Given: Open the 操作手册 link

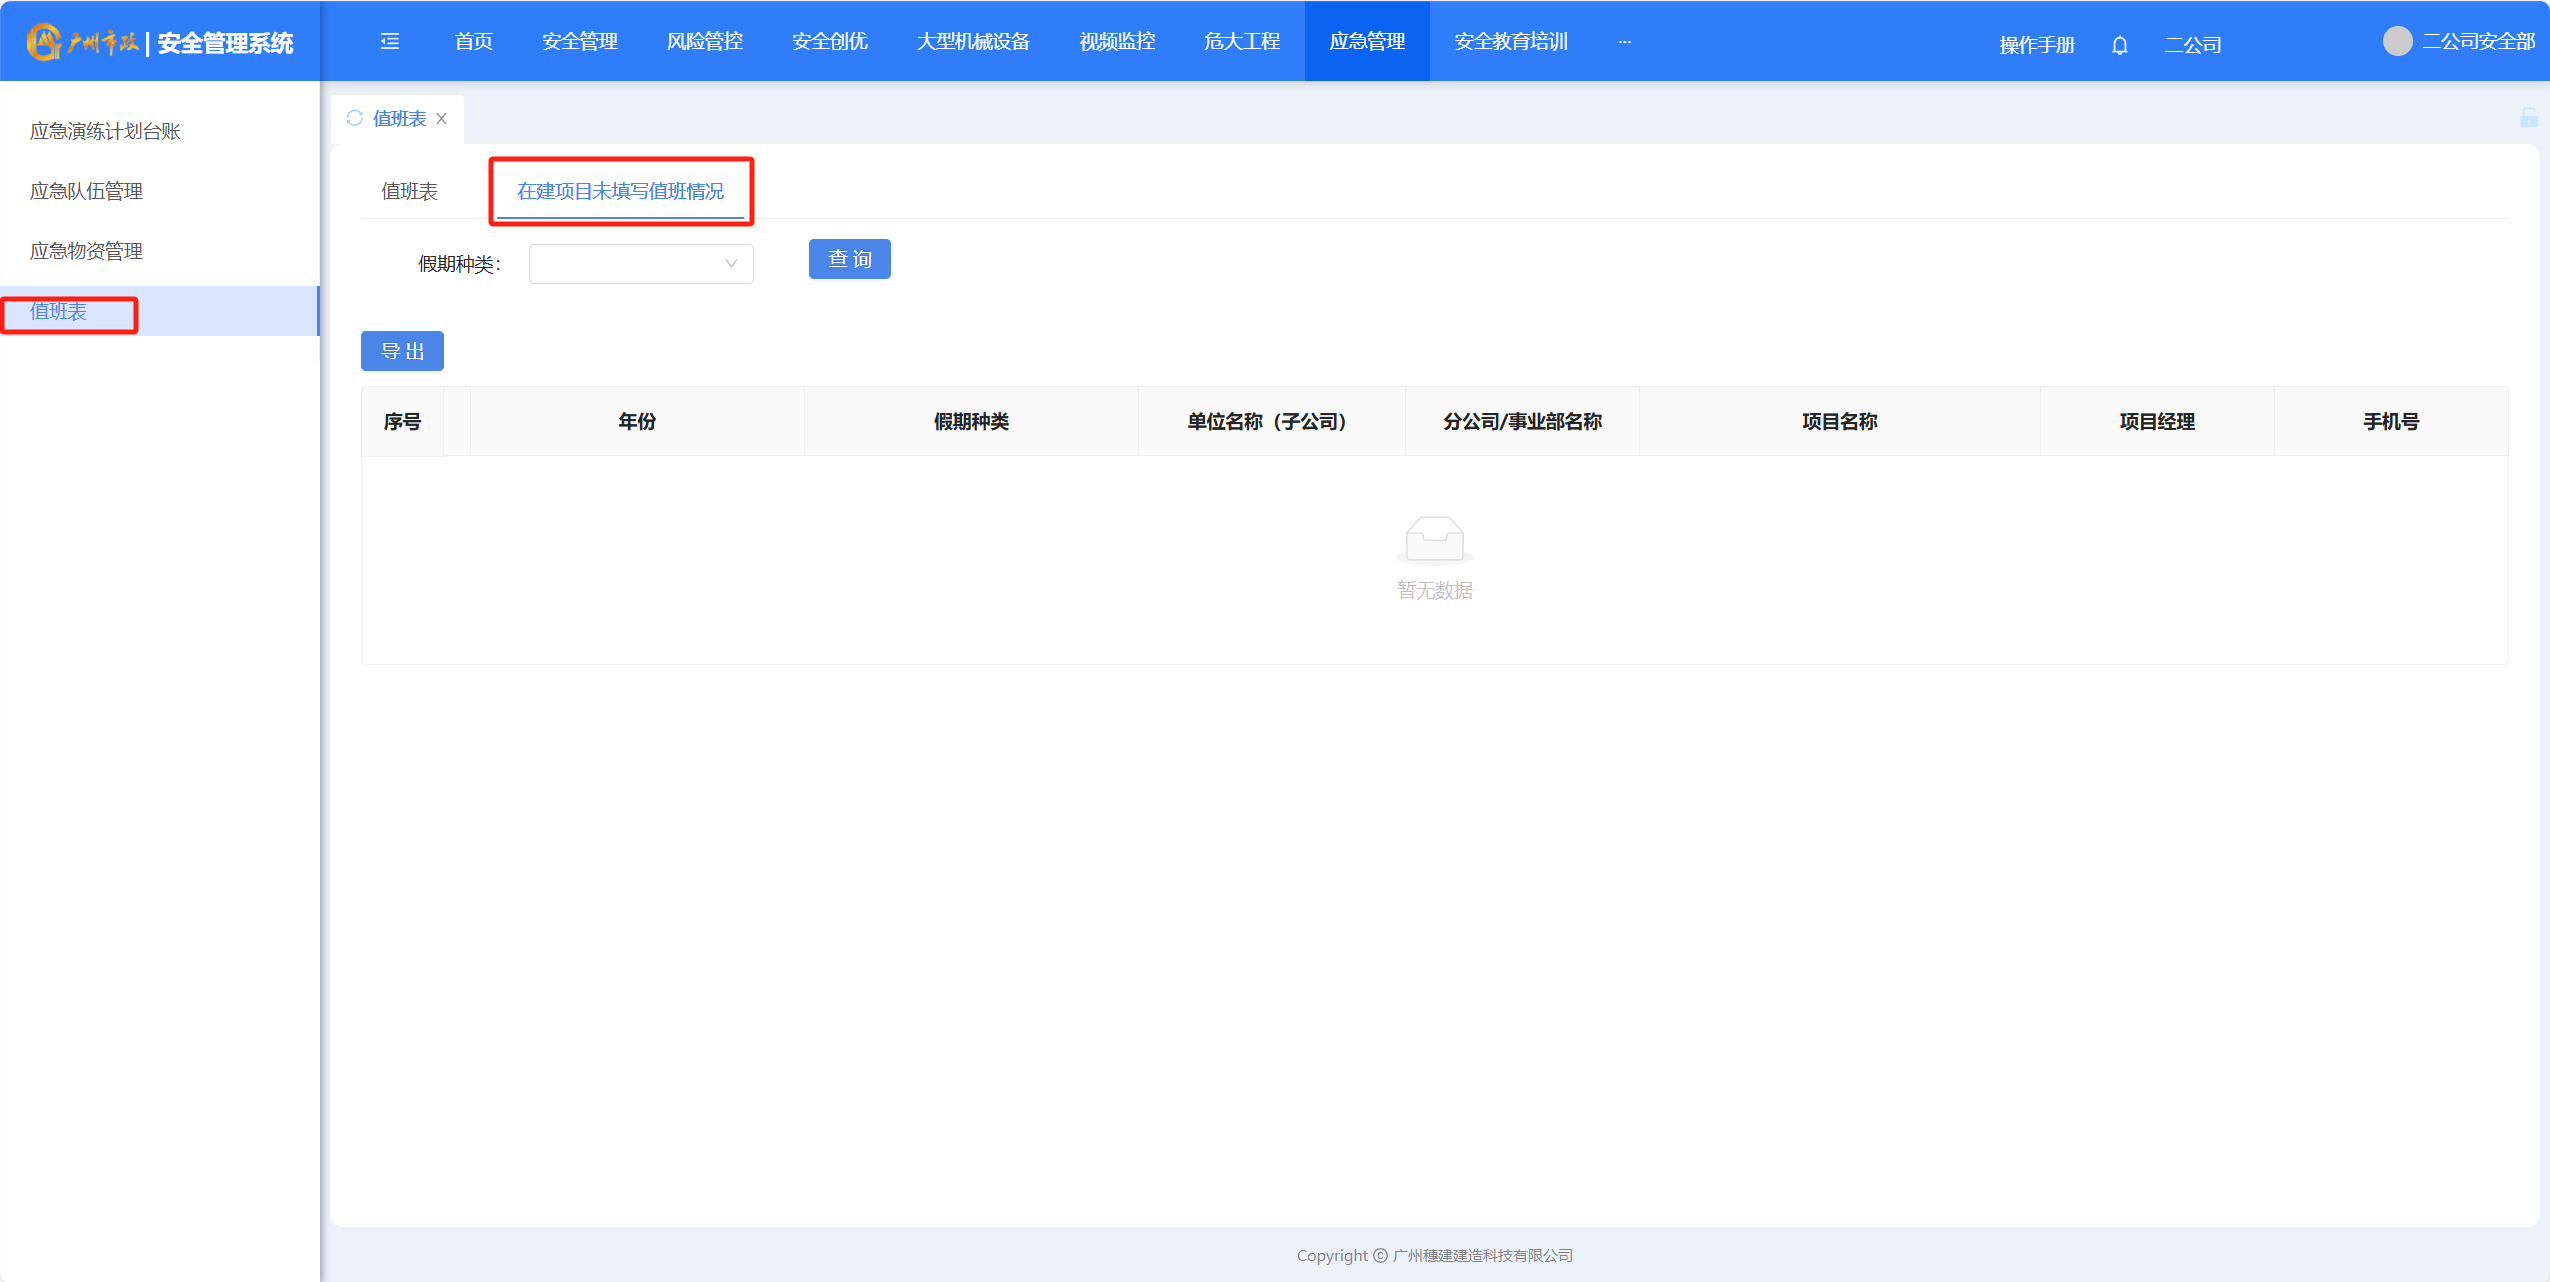Looking at the screenshot, I should click(2036, 45).
